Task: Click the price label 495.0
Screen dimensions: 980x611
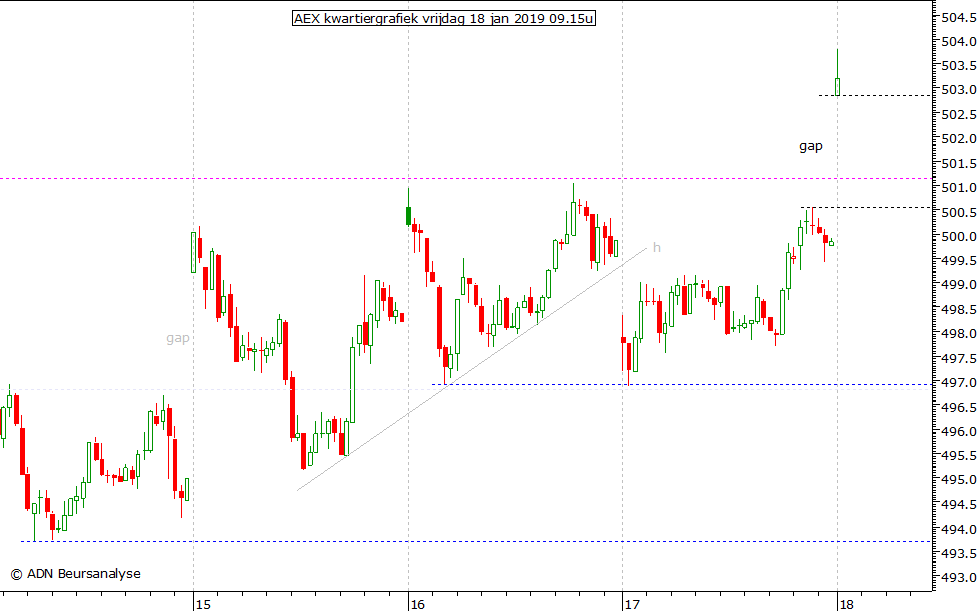Action: pyautogui.click(x=959, y=480)
